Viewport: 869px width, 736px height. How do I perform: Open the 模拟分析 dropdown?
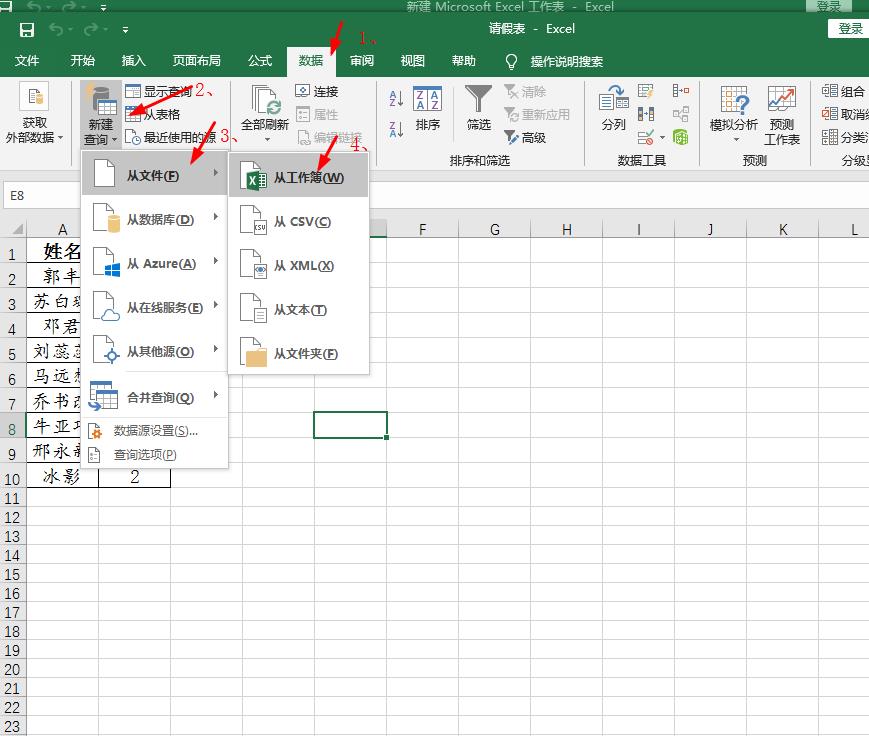734,115
